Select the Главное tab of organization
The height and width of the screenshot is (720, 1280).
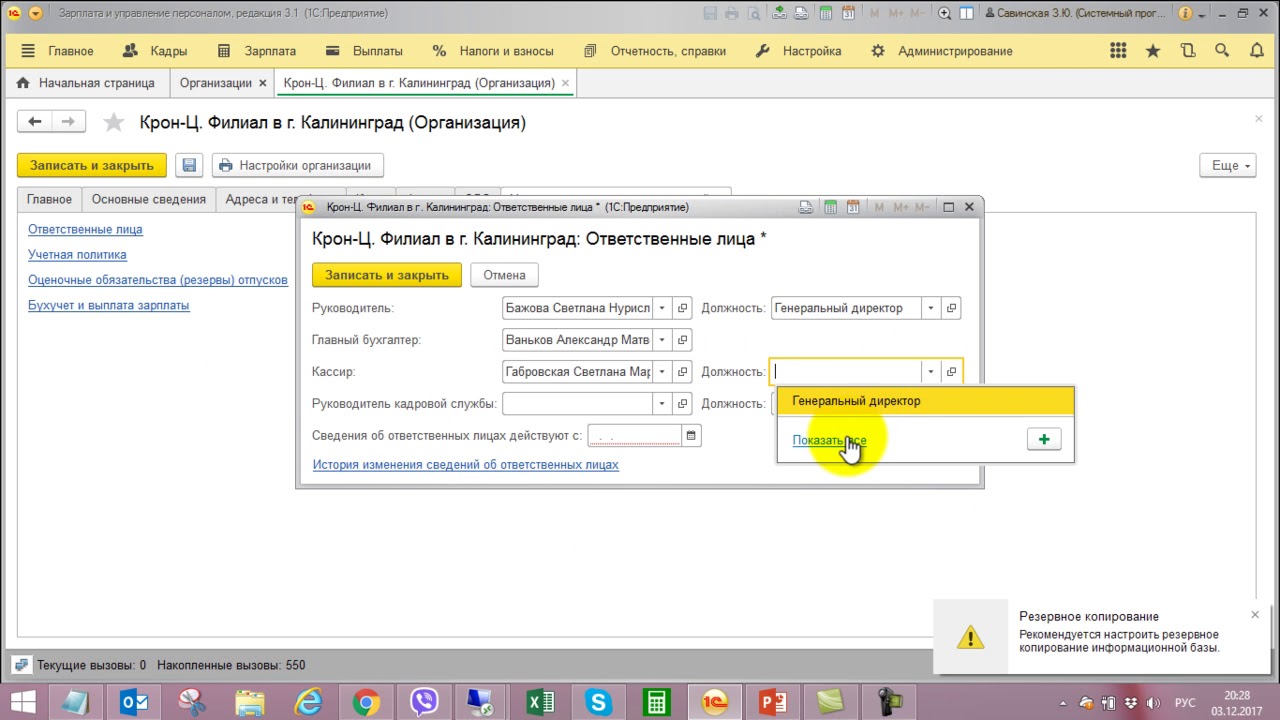(x=49, y=199)
